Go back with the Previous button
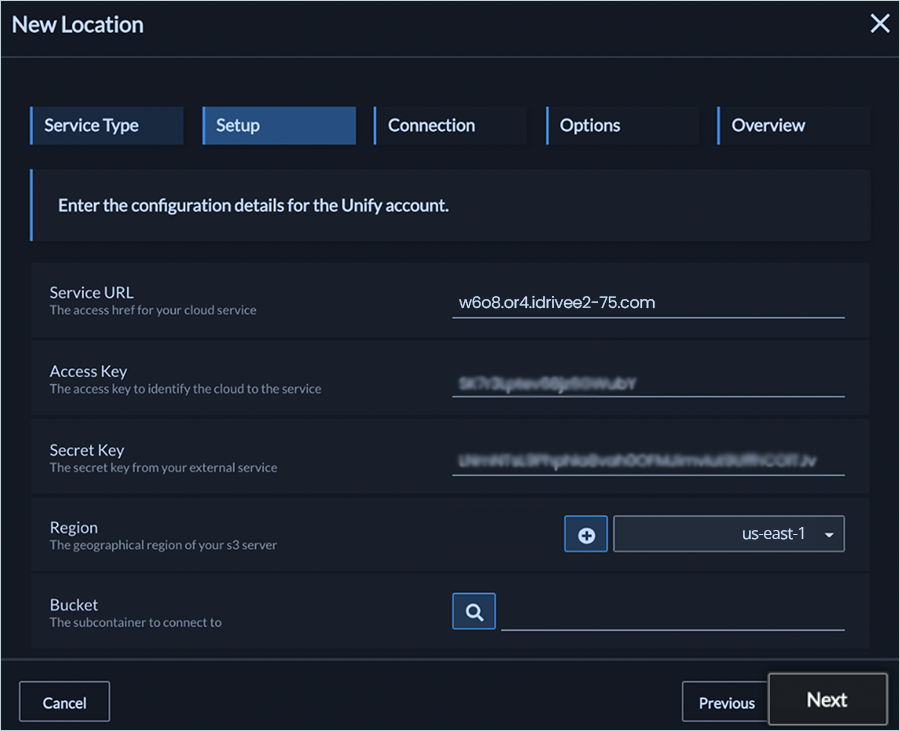The image size is (900, 731). pos(726,703)
